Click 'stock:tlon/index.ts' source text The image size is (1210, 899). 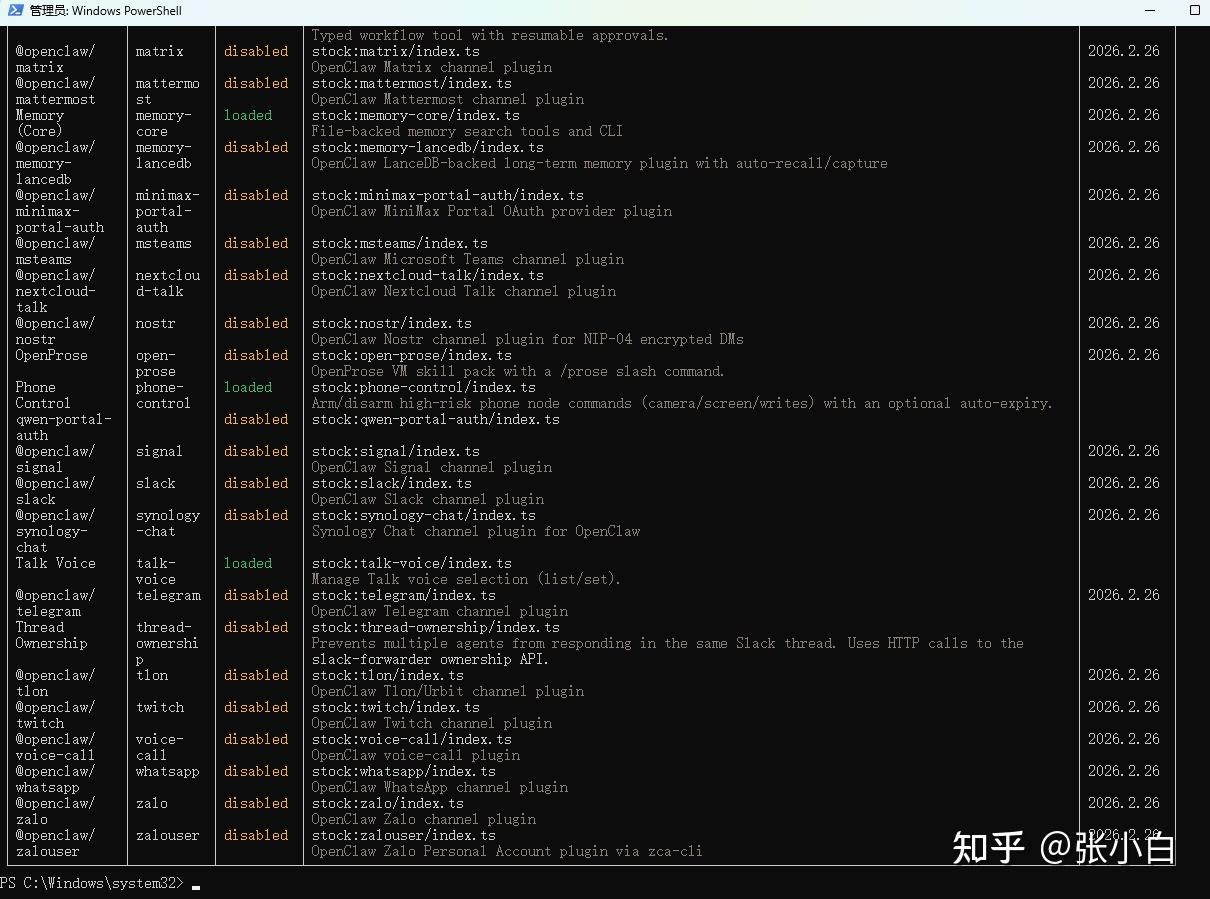(388, 675)
